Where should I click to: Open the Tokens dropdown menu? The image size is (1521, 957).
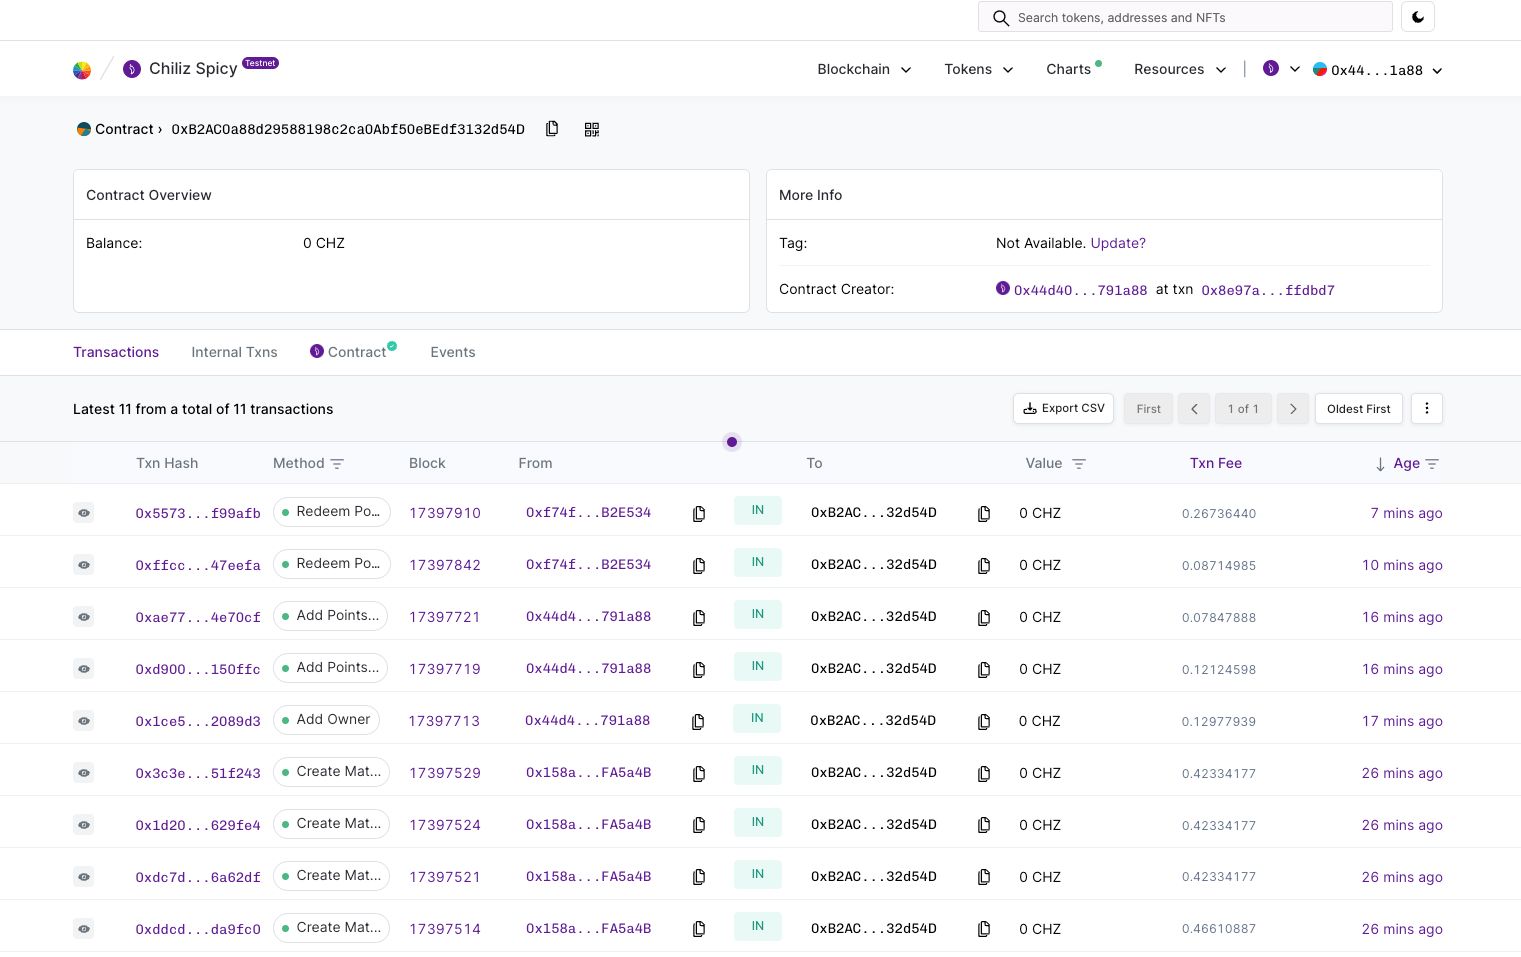(x=979, y=69)
